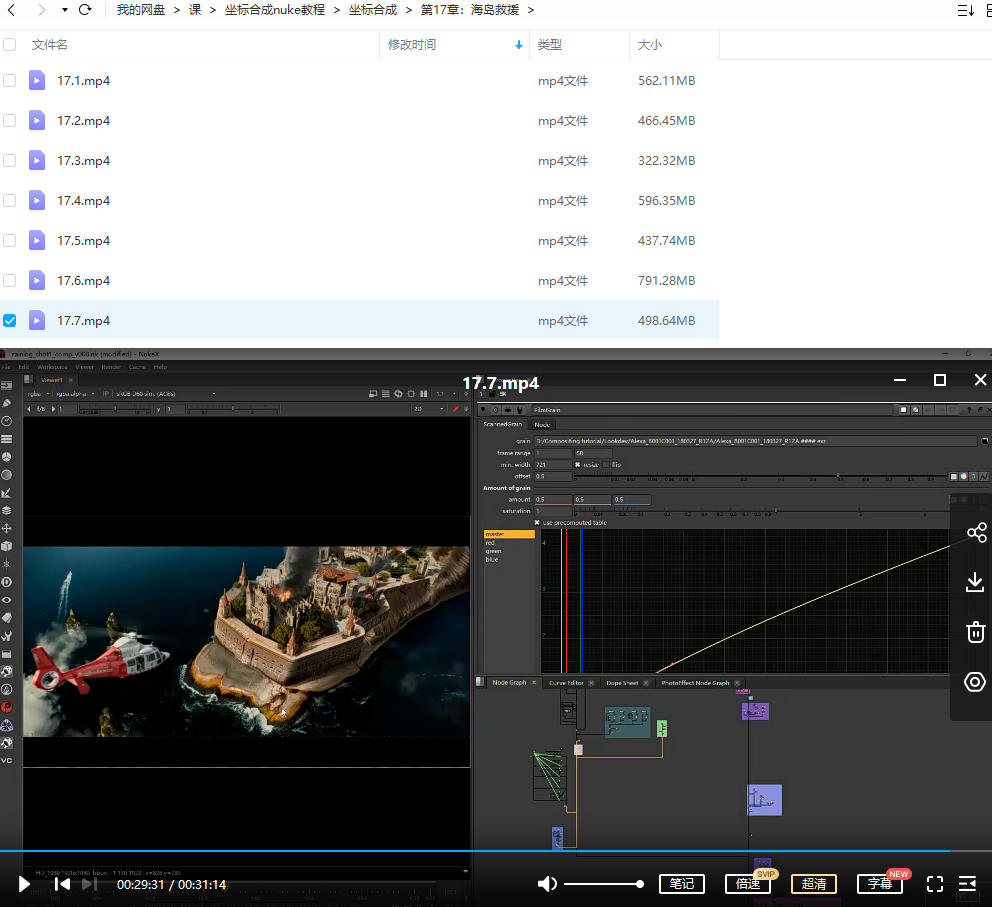
Task: Open the video playlist panel icon
Action: (967, 884)
